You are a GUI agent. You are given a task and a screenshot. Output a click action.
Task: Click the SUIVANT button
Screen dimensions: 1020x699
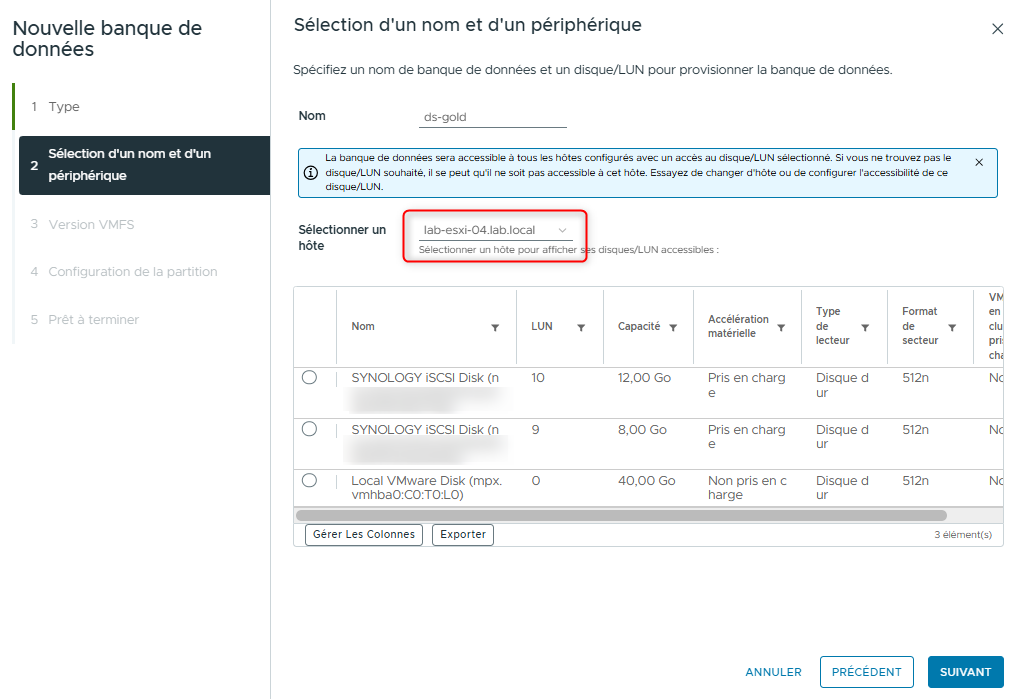(x=965, y=672)
